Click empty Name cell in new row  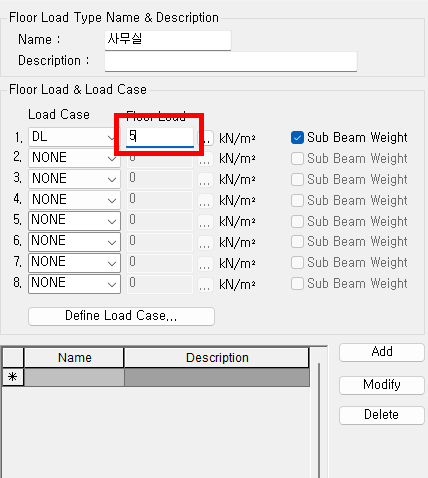tap(74, 377)
